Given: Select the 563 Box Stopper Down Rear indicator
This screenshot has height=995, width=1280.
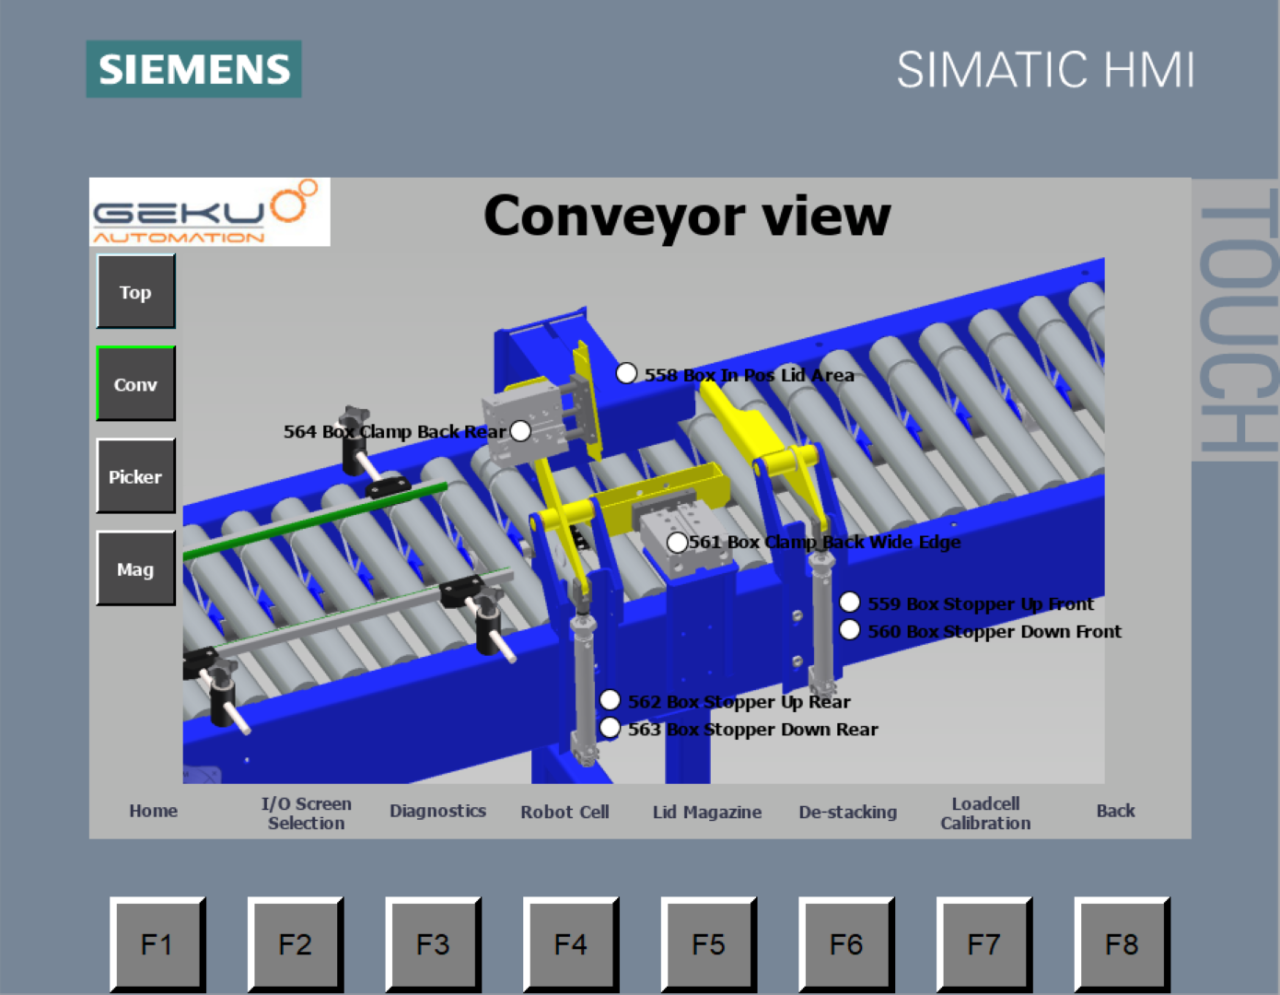Looking at the screenshot, I should pos(609,728).
